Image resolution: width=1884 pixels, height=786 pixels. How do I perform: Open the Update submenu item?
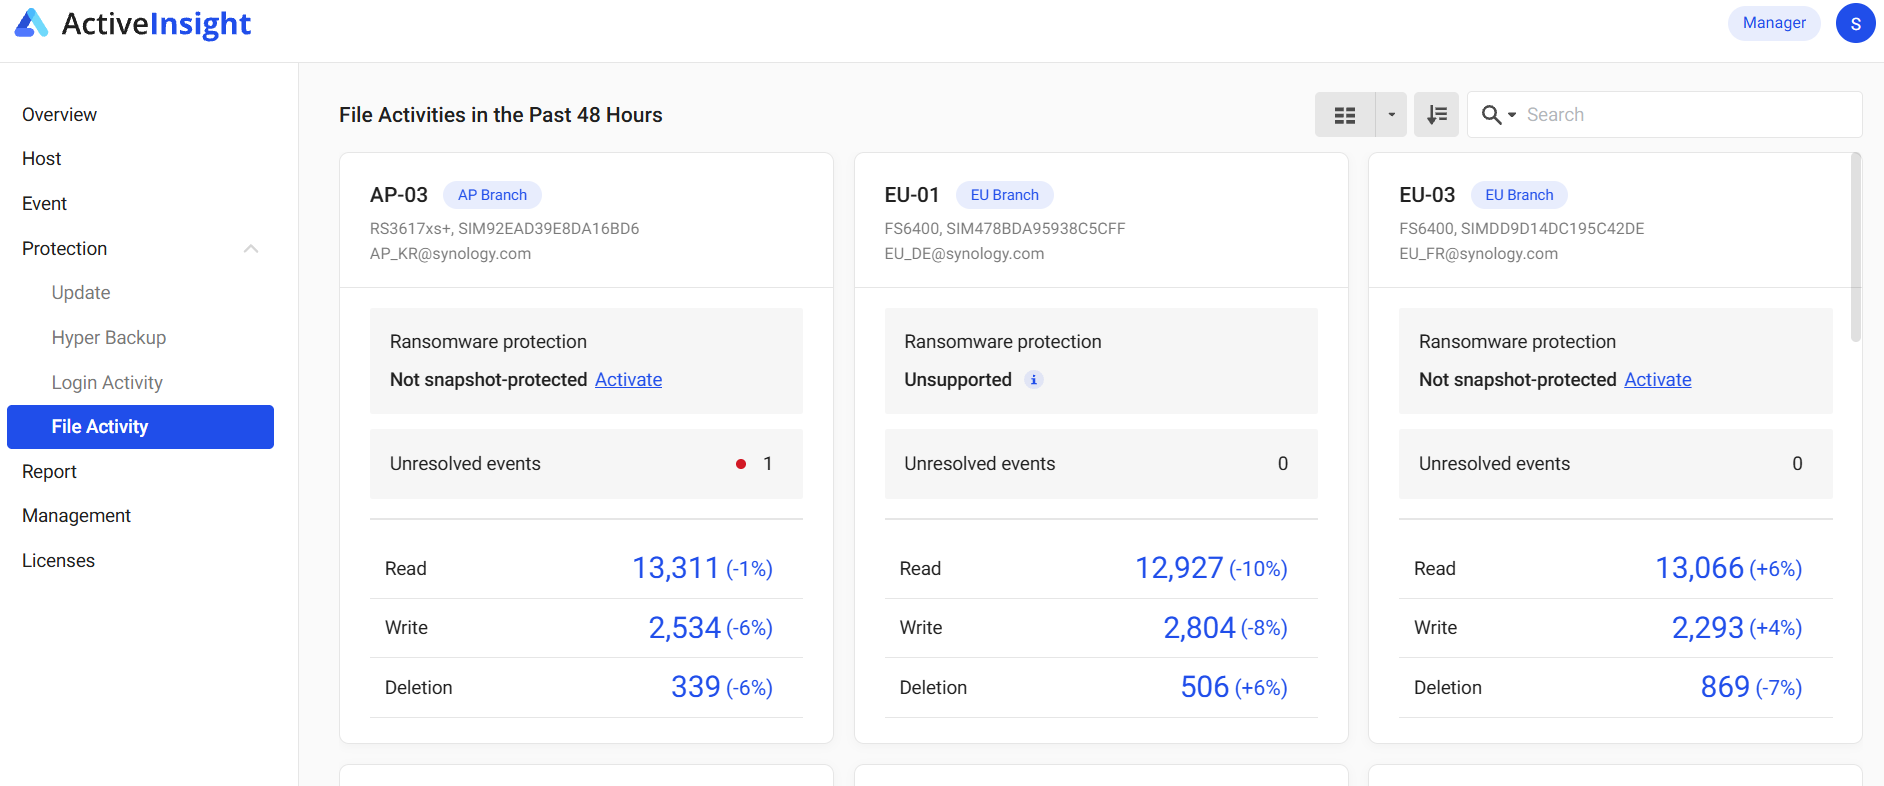pyautogui.click(x=81, y=293)
